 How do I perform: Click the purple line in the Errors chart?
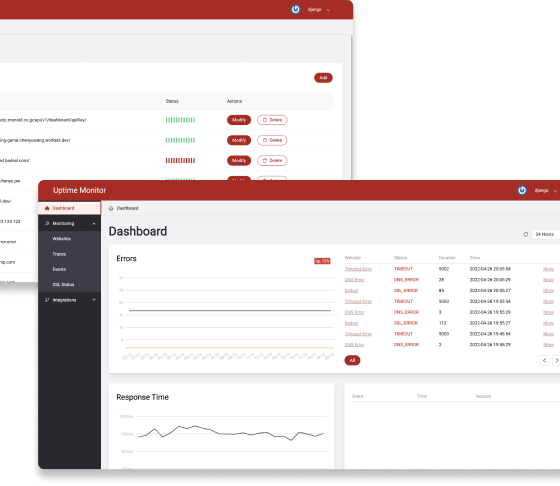230,311
